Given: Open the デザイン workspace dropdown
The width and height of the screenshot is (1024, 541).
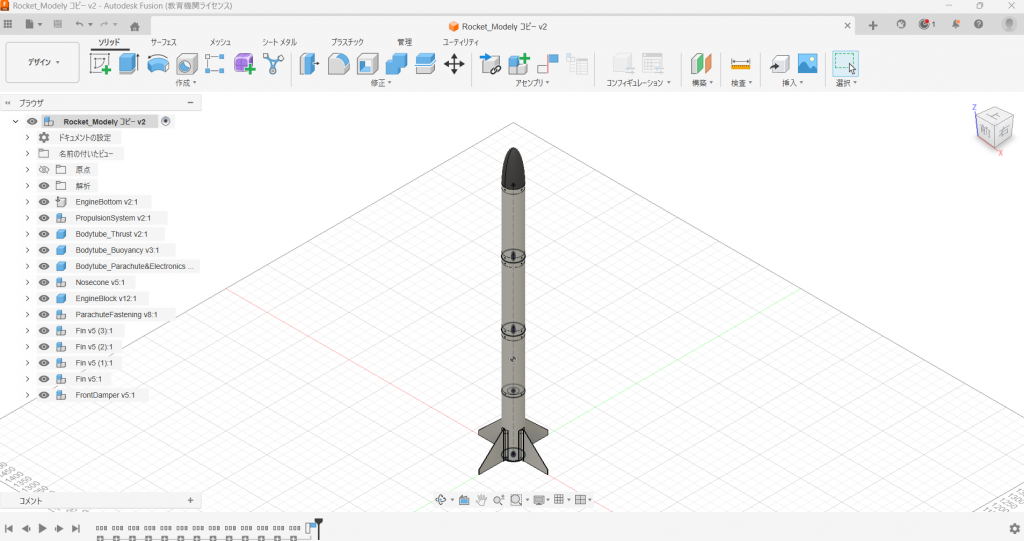Looking at the screenshot, I should coord(42,62).
